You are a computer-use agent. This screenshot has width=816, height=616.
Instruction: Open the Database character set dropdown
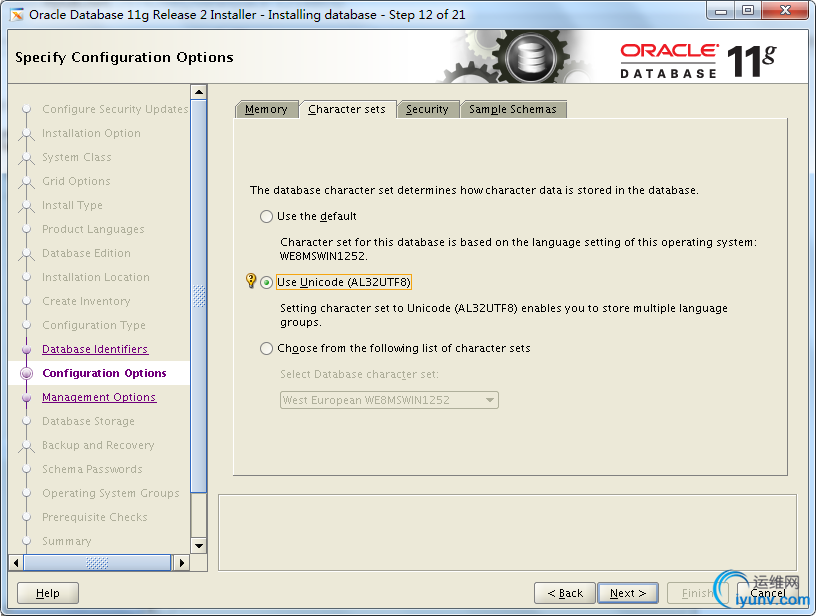click(389, 400)
